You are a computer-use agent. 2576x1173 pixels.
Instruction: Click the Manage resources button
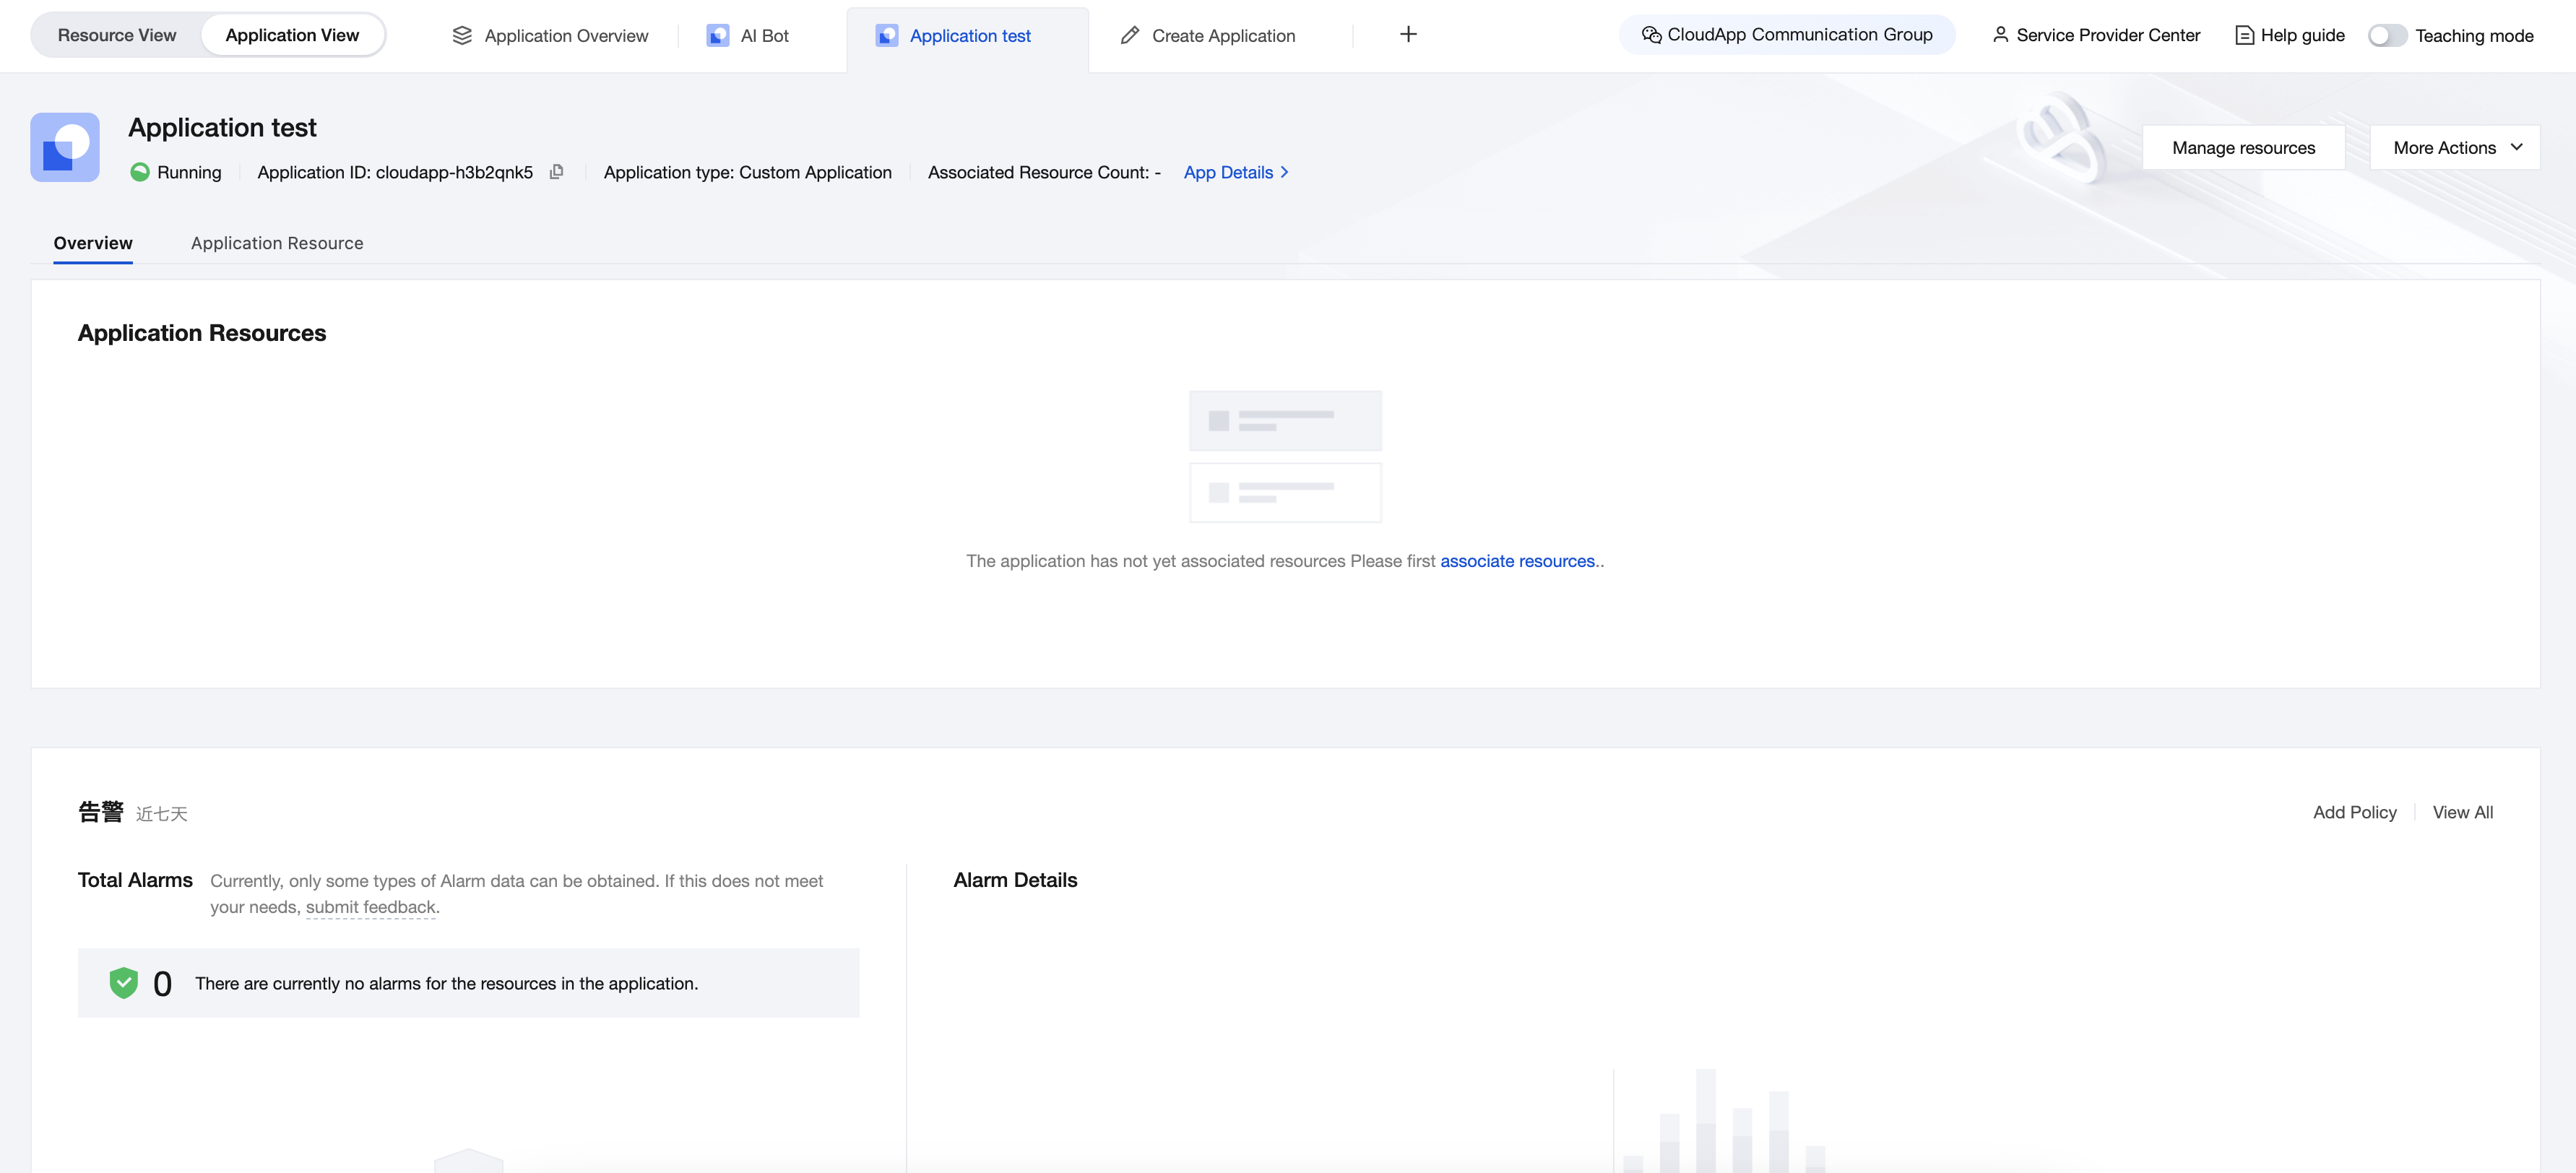click(x=2243, y=148)
